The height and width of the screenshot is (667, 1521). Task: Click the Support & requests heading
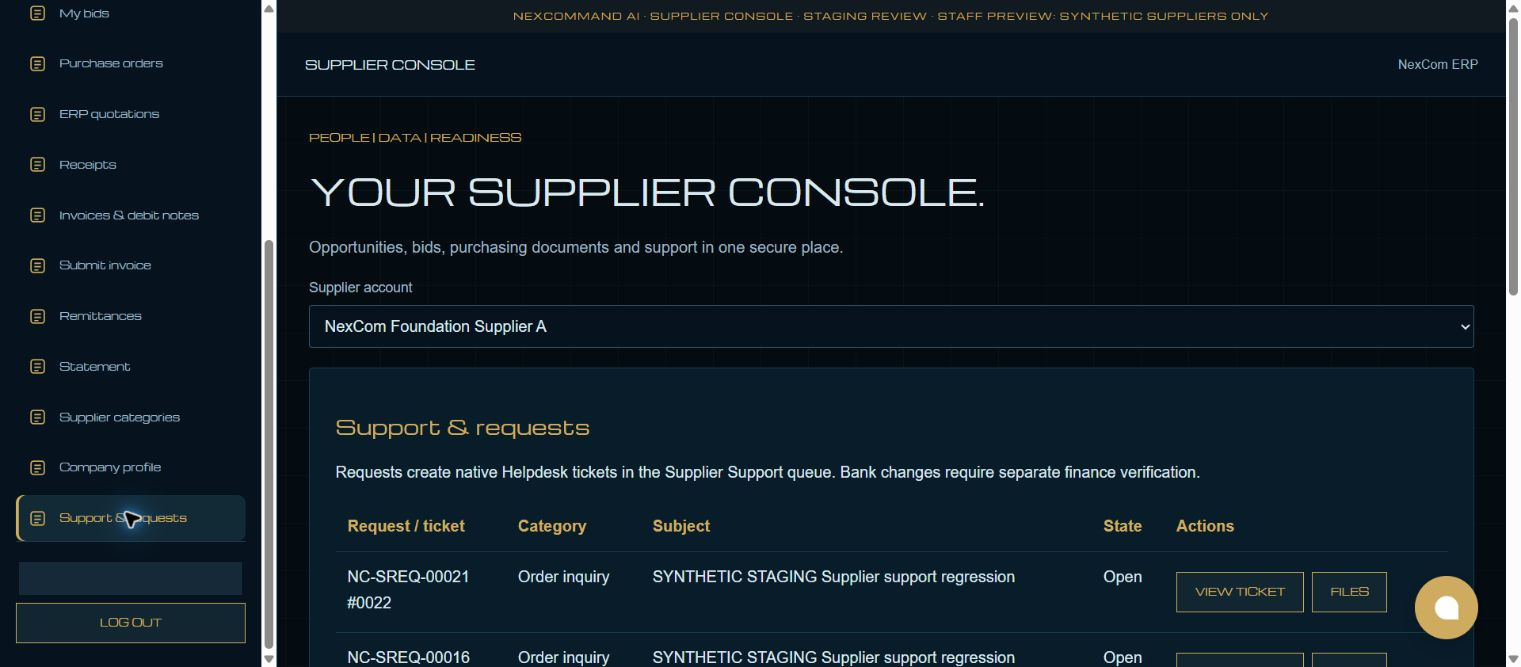(462, 428)
